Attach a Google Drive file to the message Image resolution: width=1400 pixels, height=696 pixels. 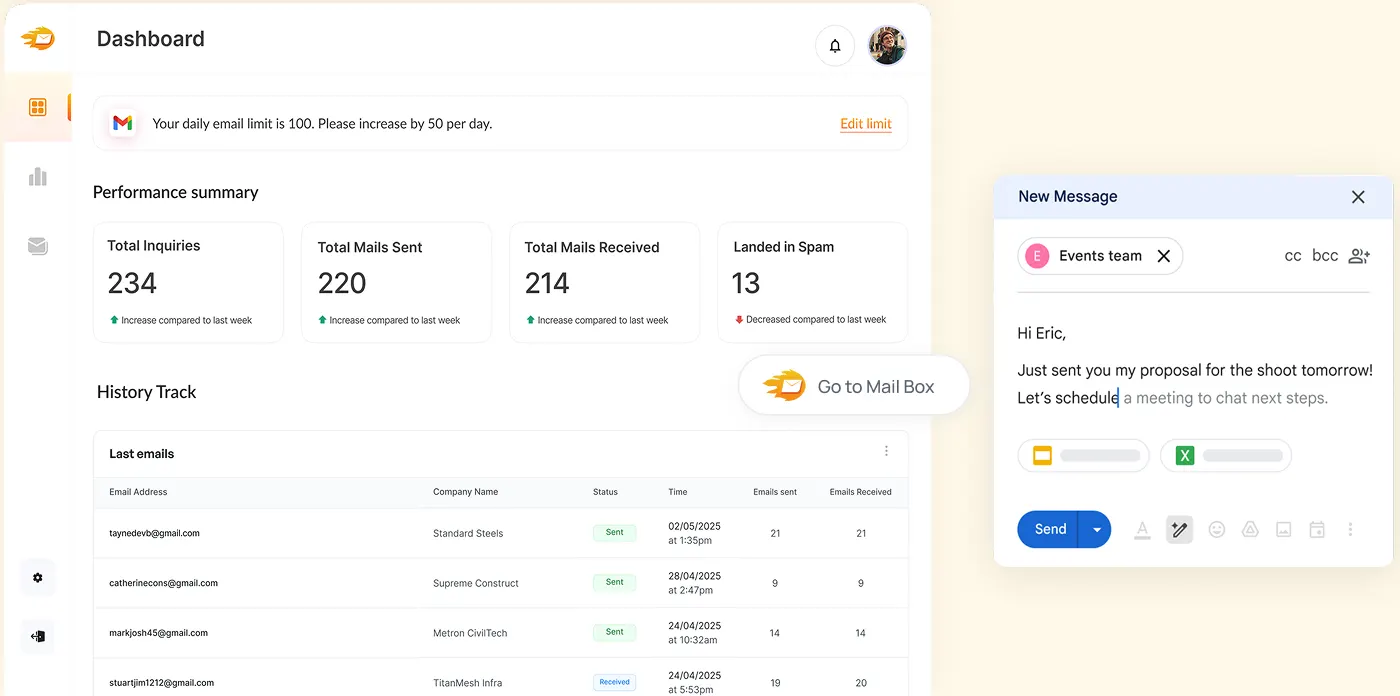pos(1250,529)
